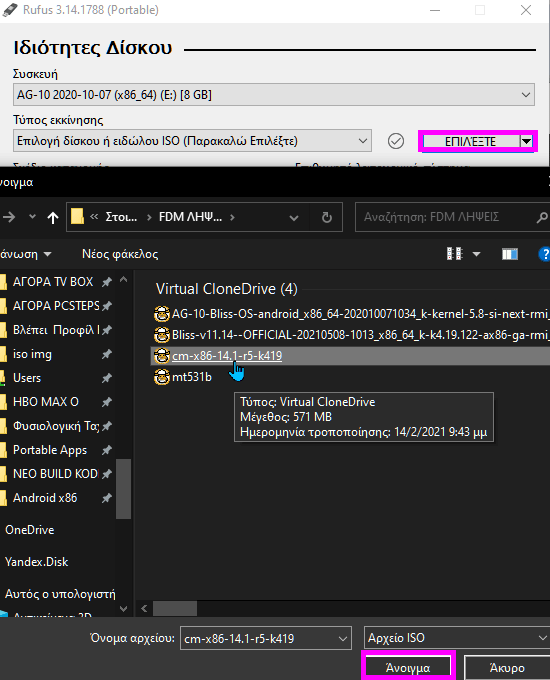Click pin icon next to Users
Screen dimensions: 550x680
coord(107,379)
